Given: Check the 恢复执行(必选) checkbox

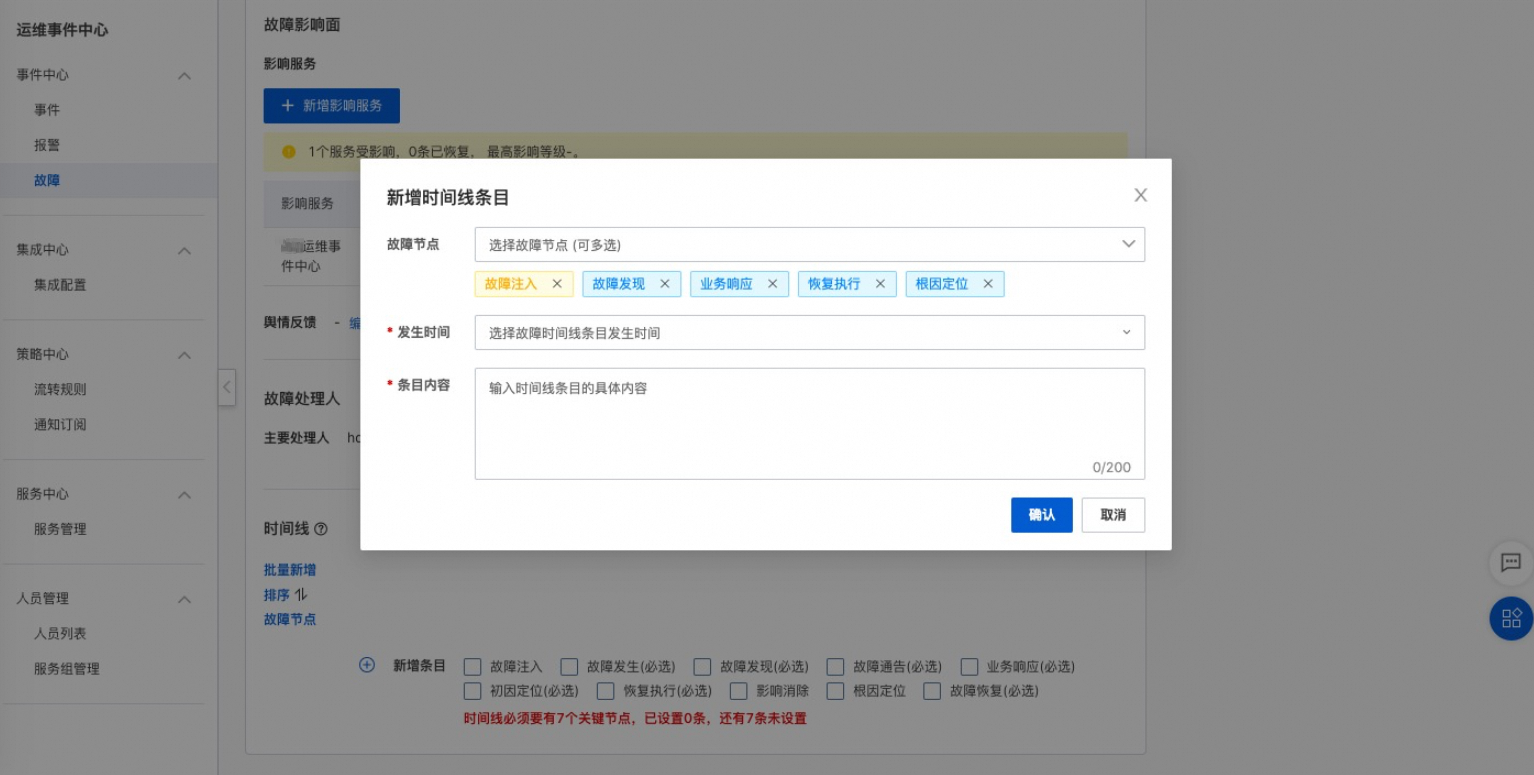Looking at the screenshot, I should pyautogui.click(x=606, y=691).
